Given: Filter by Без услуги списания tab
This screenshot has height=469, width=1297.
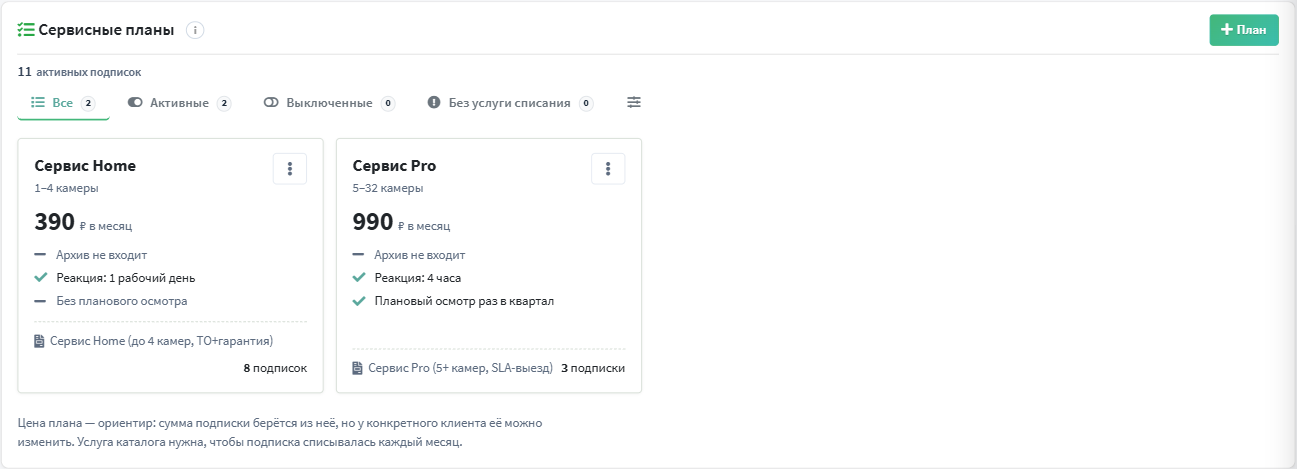Looking at the screenshot, I should tap(510, 103).
